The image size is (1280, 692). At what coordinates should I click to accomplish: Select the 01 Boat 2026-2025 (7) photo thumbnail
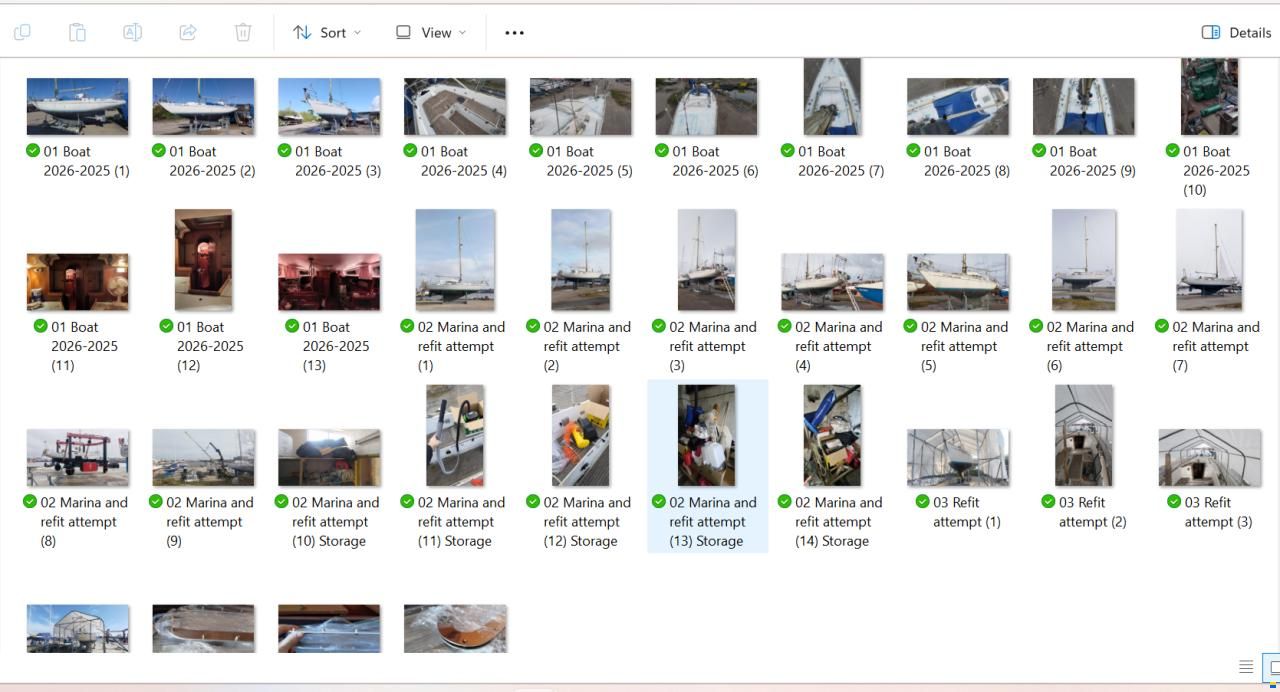point(832,96)
